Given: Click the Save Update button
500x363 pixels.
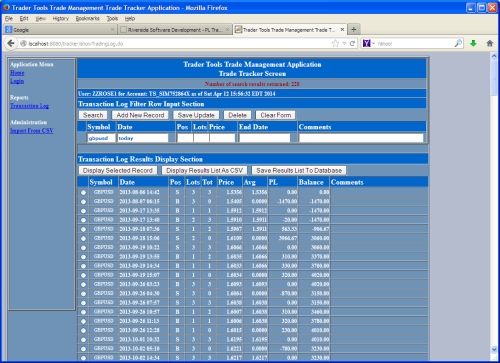Looking at the screenshot, I should (196, 115).
